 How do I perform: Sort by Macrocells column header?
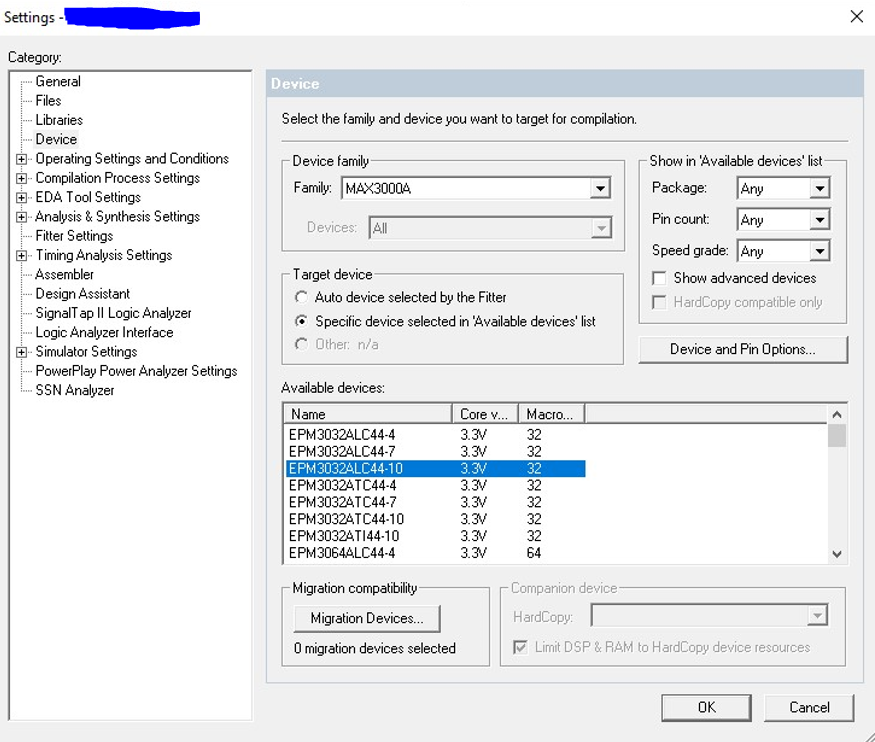point(552,414)
